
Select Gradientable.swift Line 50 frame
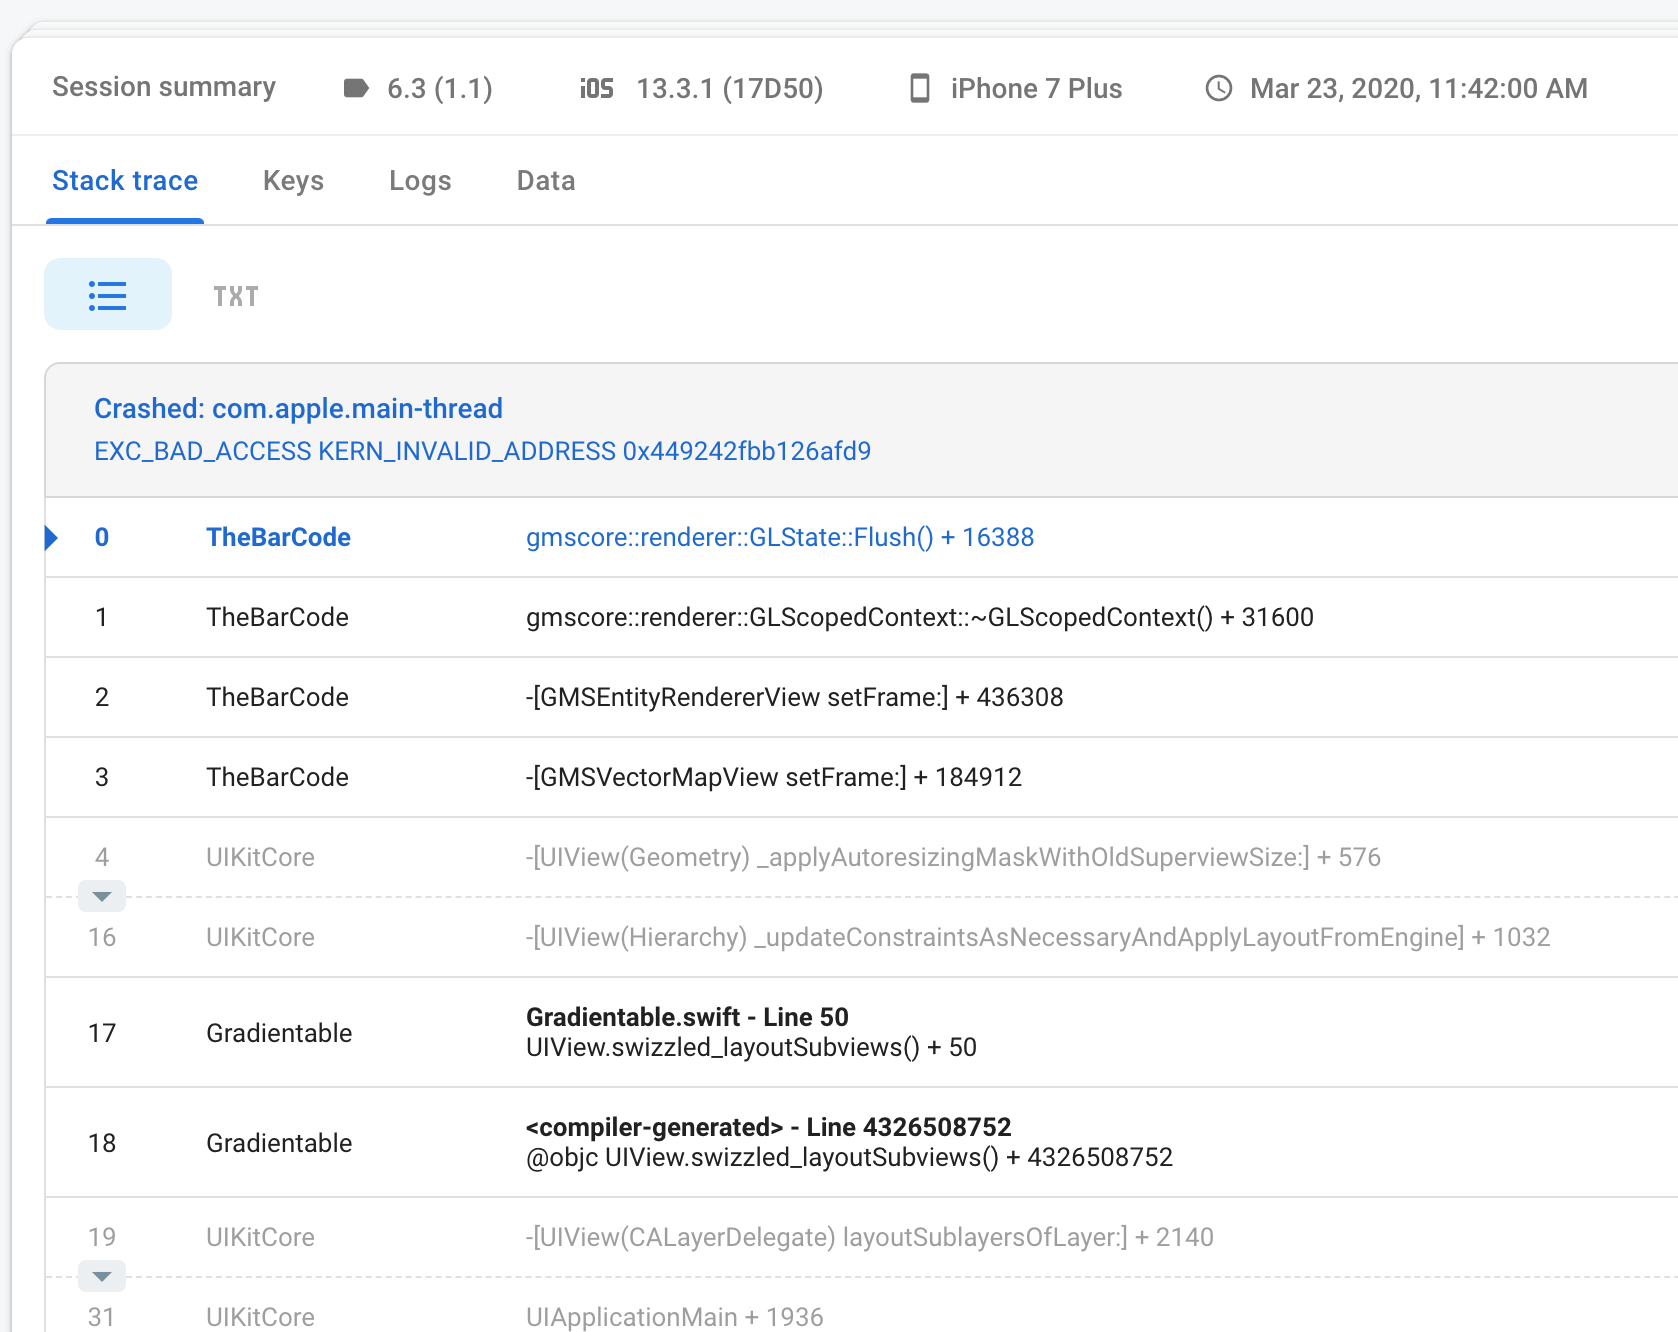point(686,1017)
